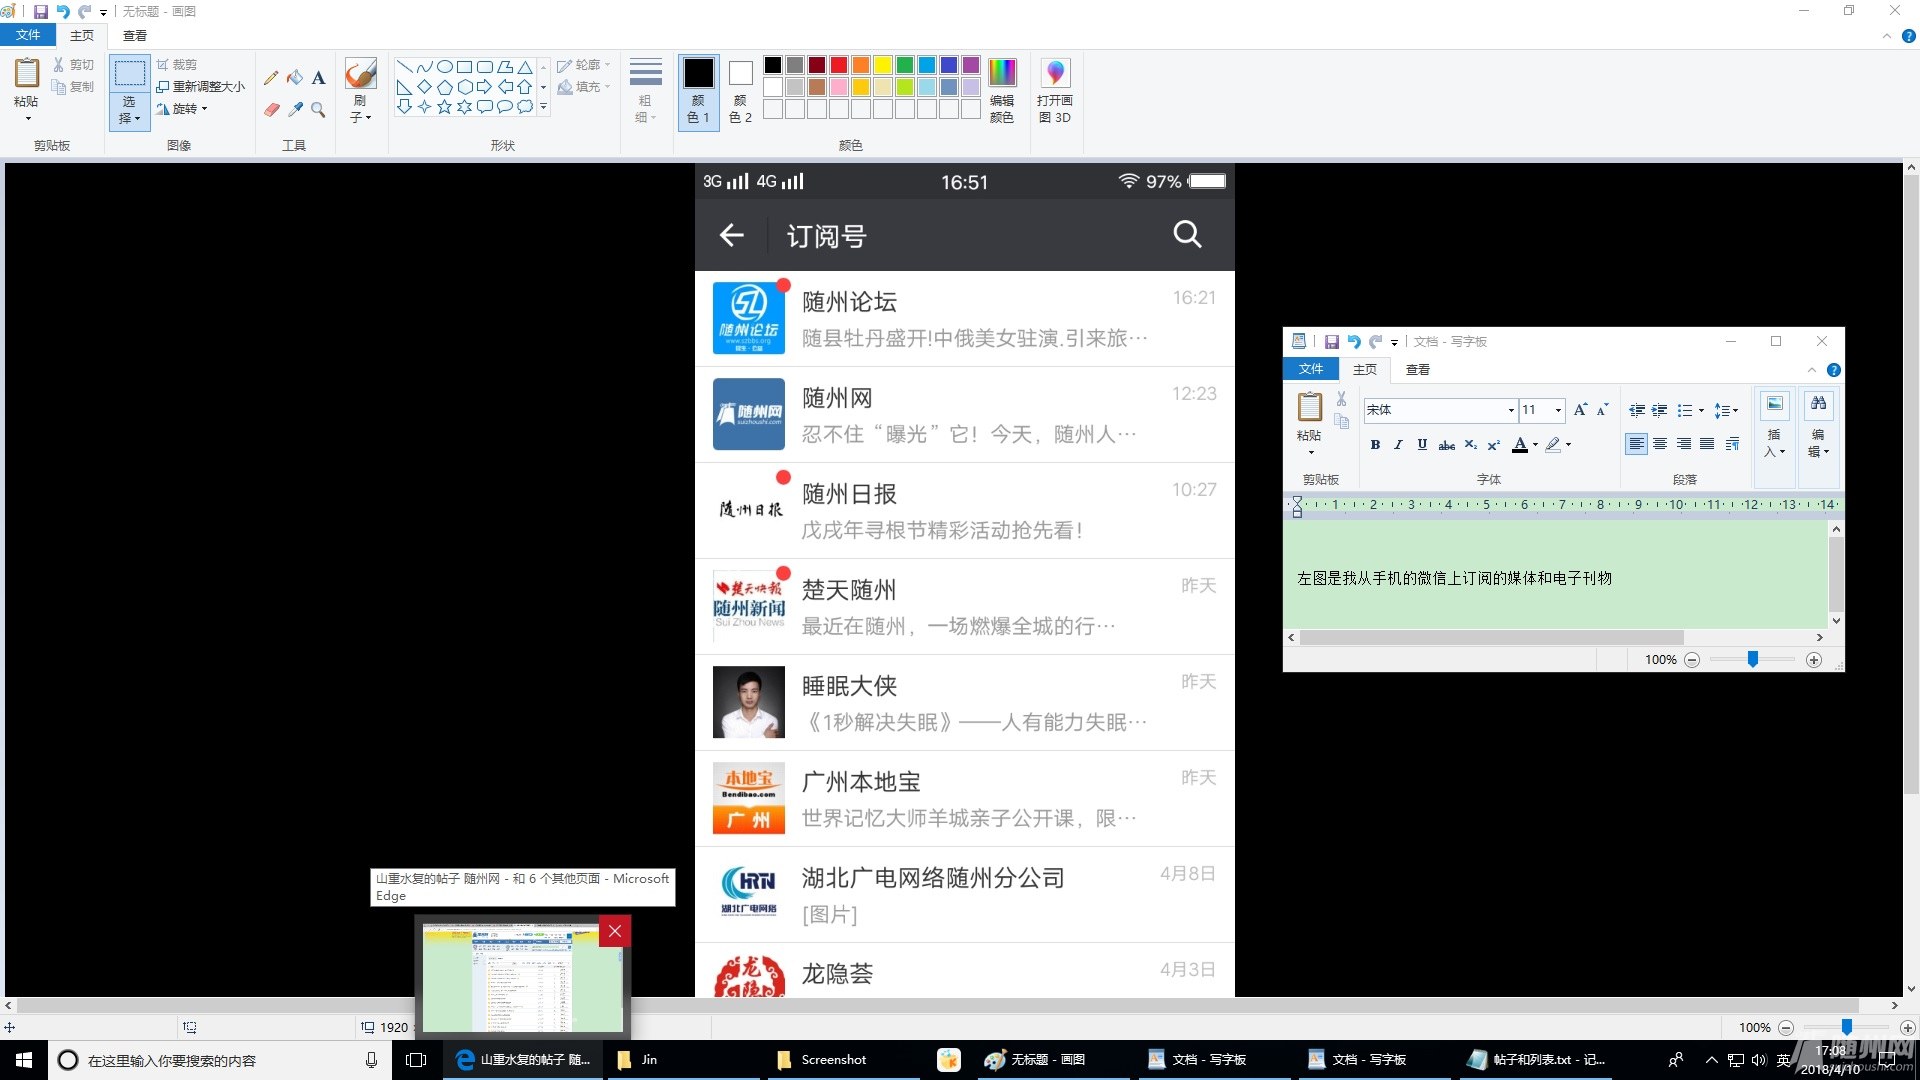Select the Eraser tool in Paint
The image size is (1920, 1080).
coord(271,109)
